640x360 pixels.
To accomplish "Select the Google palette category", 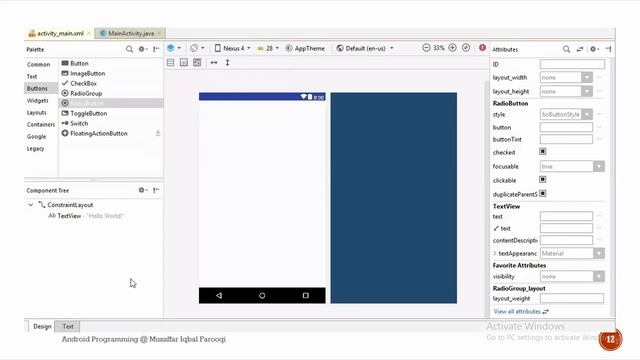I will (36, 136).
